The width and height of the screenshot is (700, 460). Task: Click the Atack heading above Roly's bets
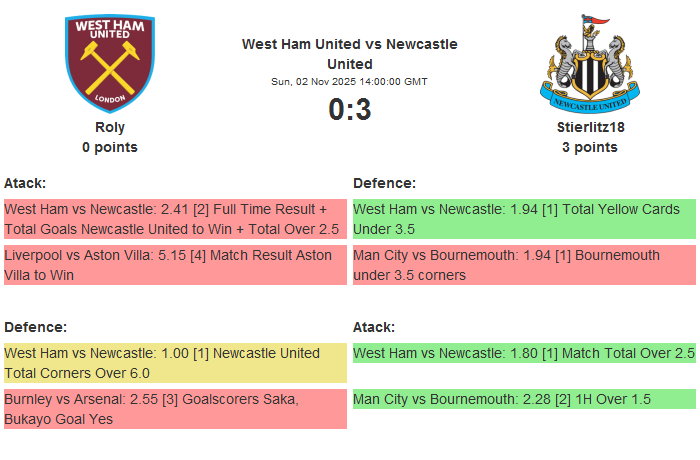[25, 183]
